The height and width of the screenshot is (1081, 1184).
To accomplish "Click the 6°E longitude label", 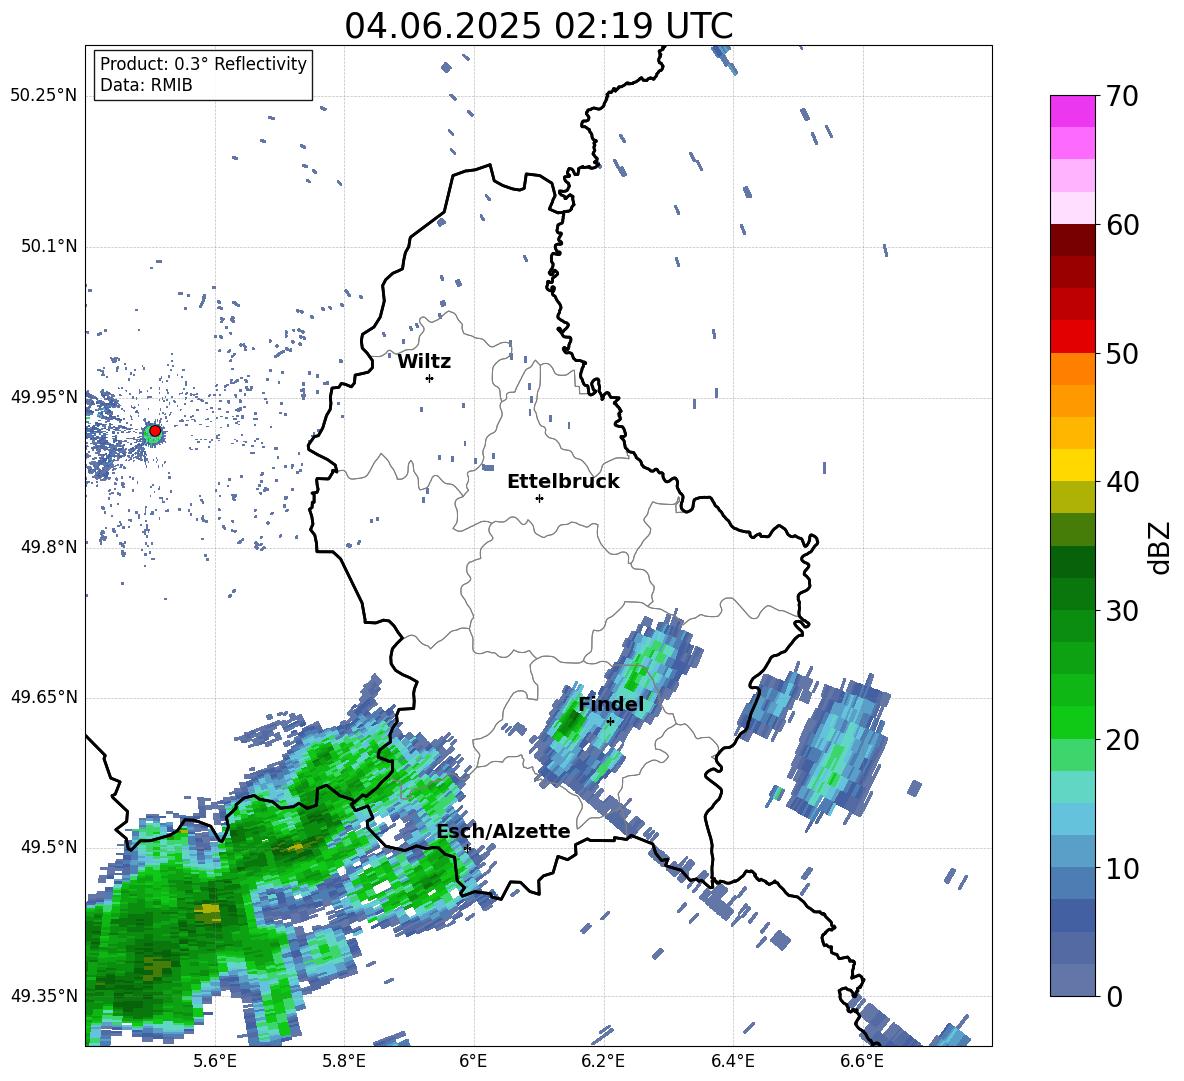I will (x=473, y=1061).
